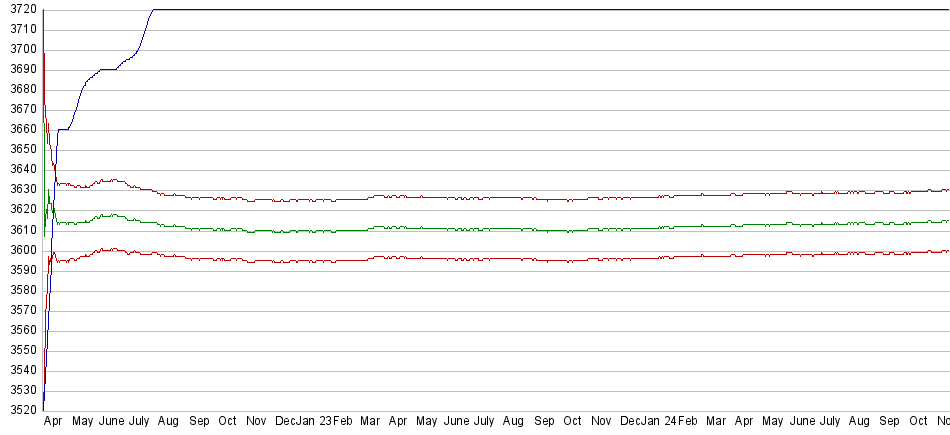Click the Dec label before Jan 23
This screenshot has width=950, height=435.
[x=286, y=421]
